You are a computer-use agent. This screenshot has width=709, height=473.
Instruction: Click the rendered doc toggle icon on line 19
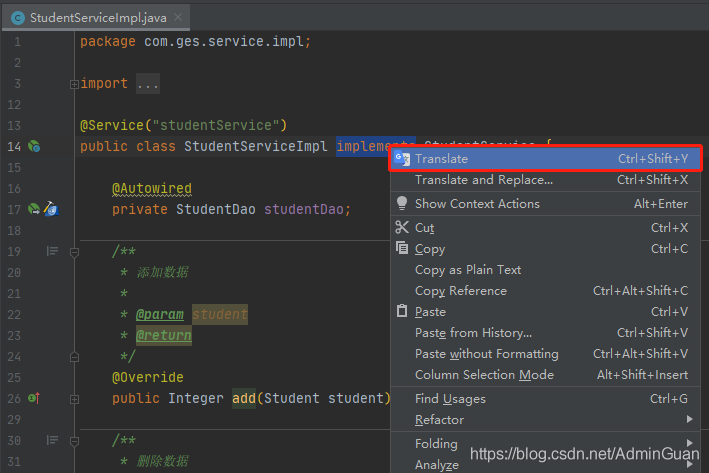tap(52, 251)
